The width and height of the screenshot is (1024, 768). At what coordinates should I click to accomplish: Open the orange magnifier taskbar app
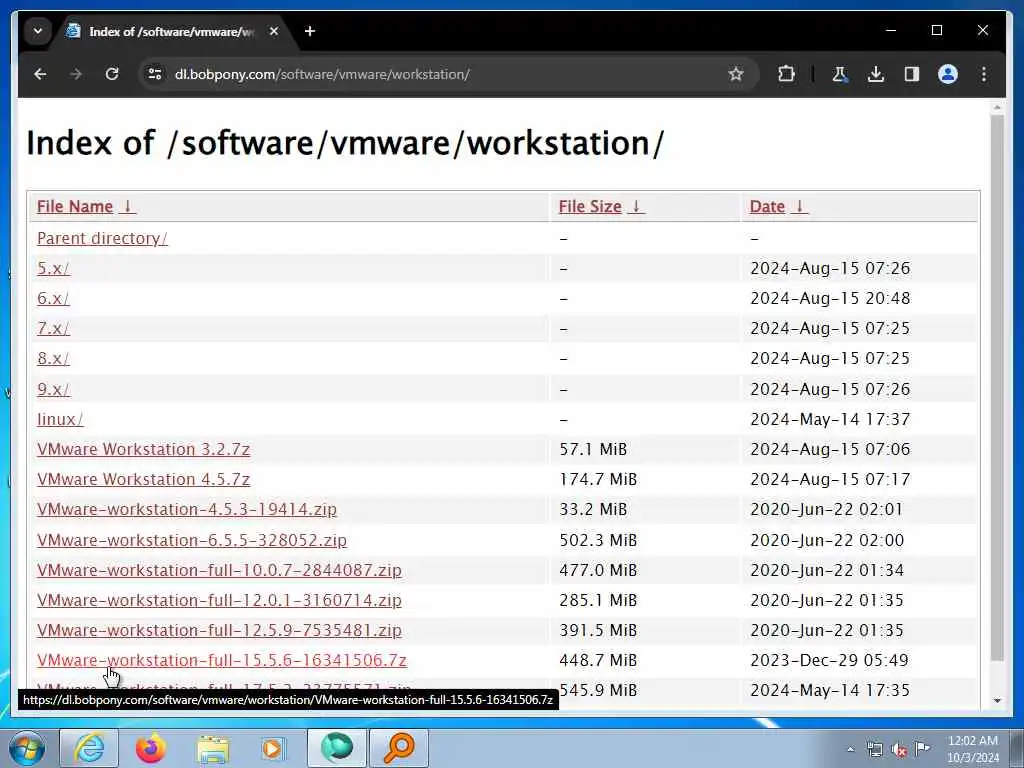pyautogui.click(x=399, y=748)
